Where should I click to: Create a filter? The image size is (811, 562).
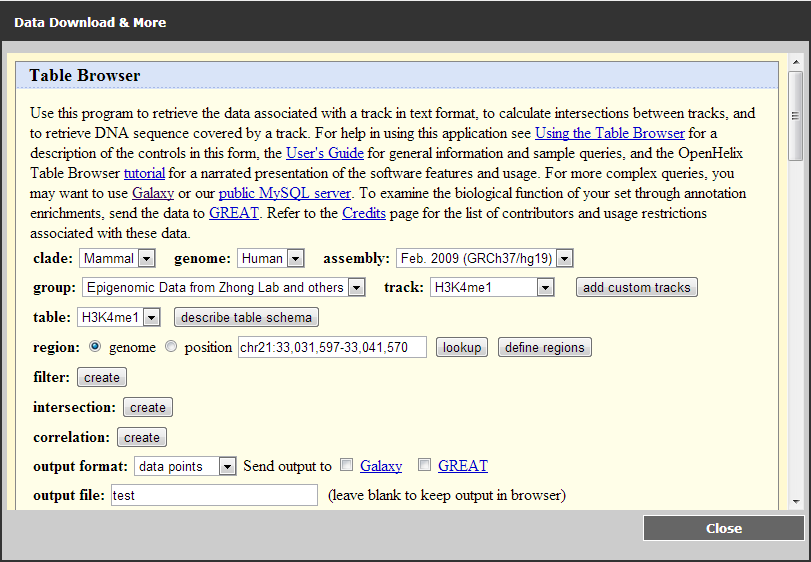(102, 377)
